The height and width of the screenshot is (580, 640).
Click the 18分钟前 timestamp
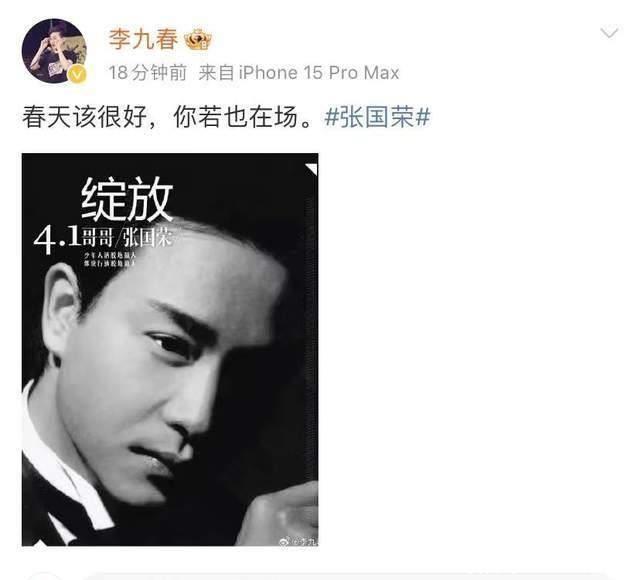(x=147, y=73)
